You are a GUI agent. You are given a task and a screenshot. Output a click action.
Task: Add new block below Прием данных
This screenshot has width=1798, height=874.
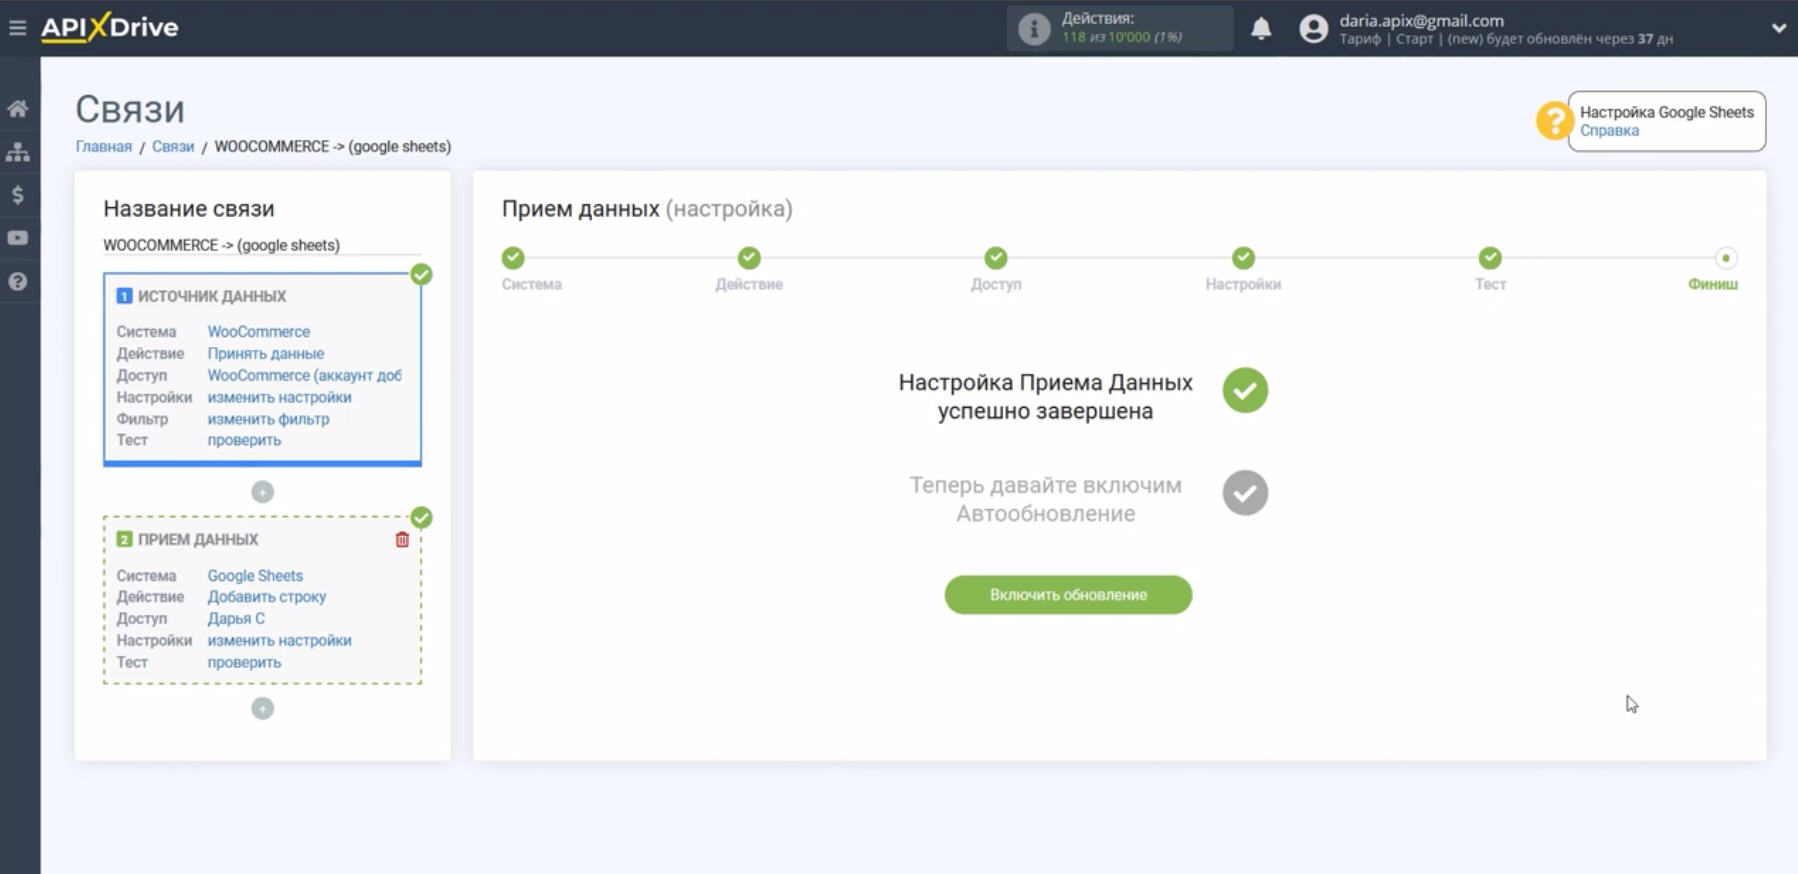point(262,708)
